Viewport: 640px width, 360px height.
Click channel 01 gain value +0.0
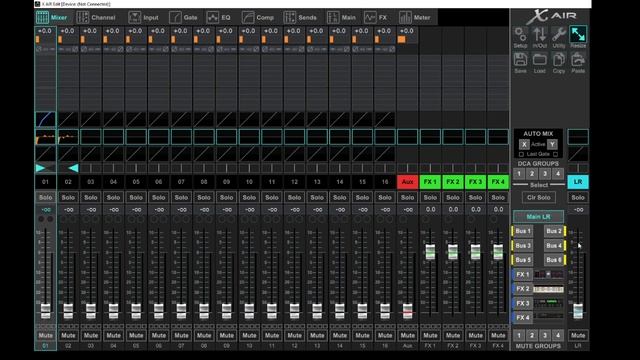click(45, 31)
